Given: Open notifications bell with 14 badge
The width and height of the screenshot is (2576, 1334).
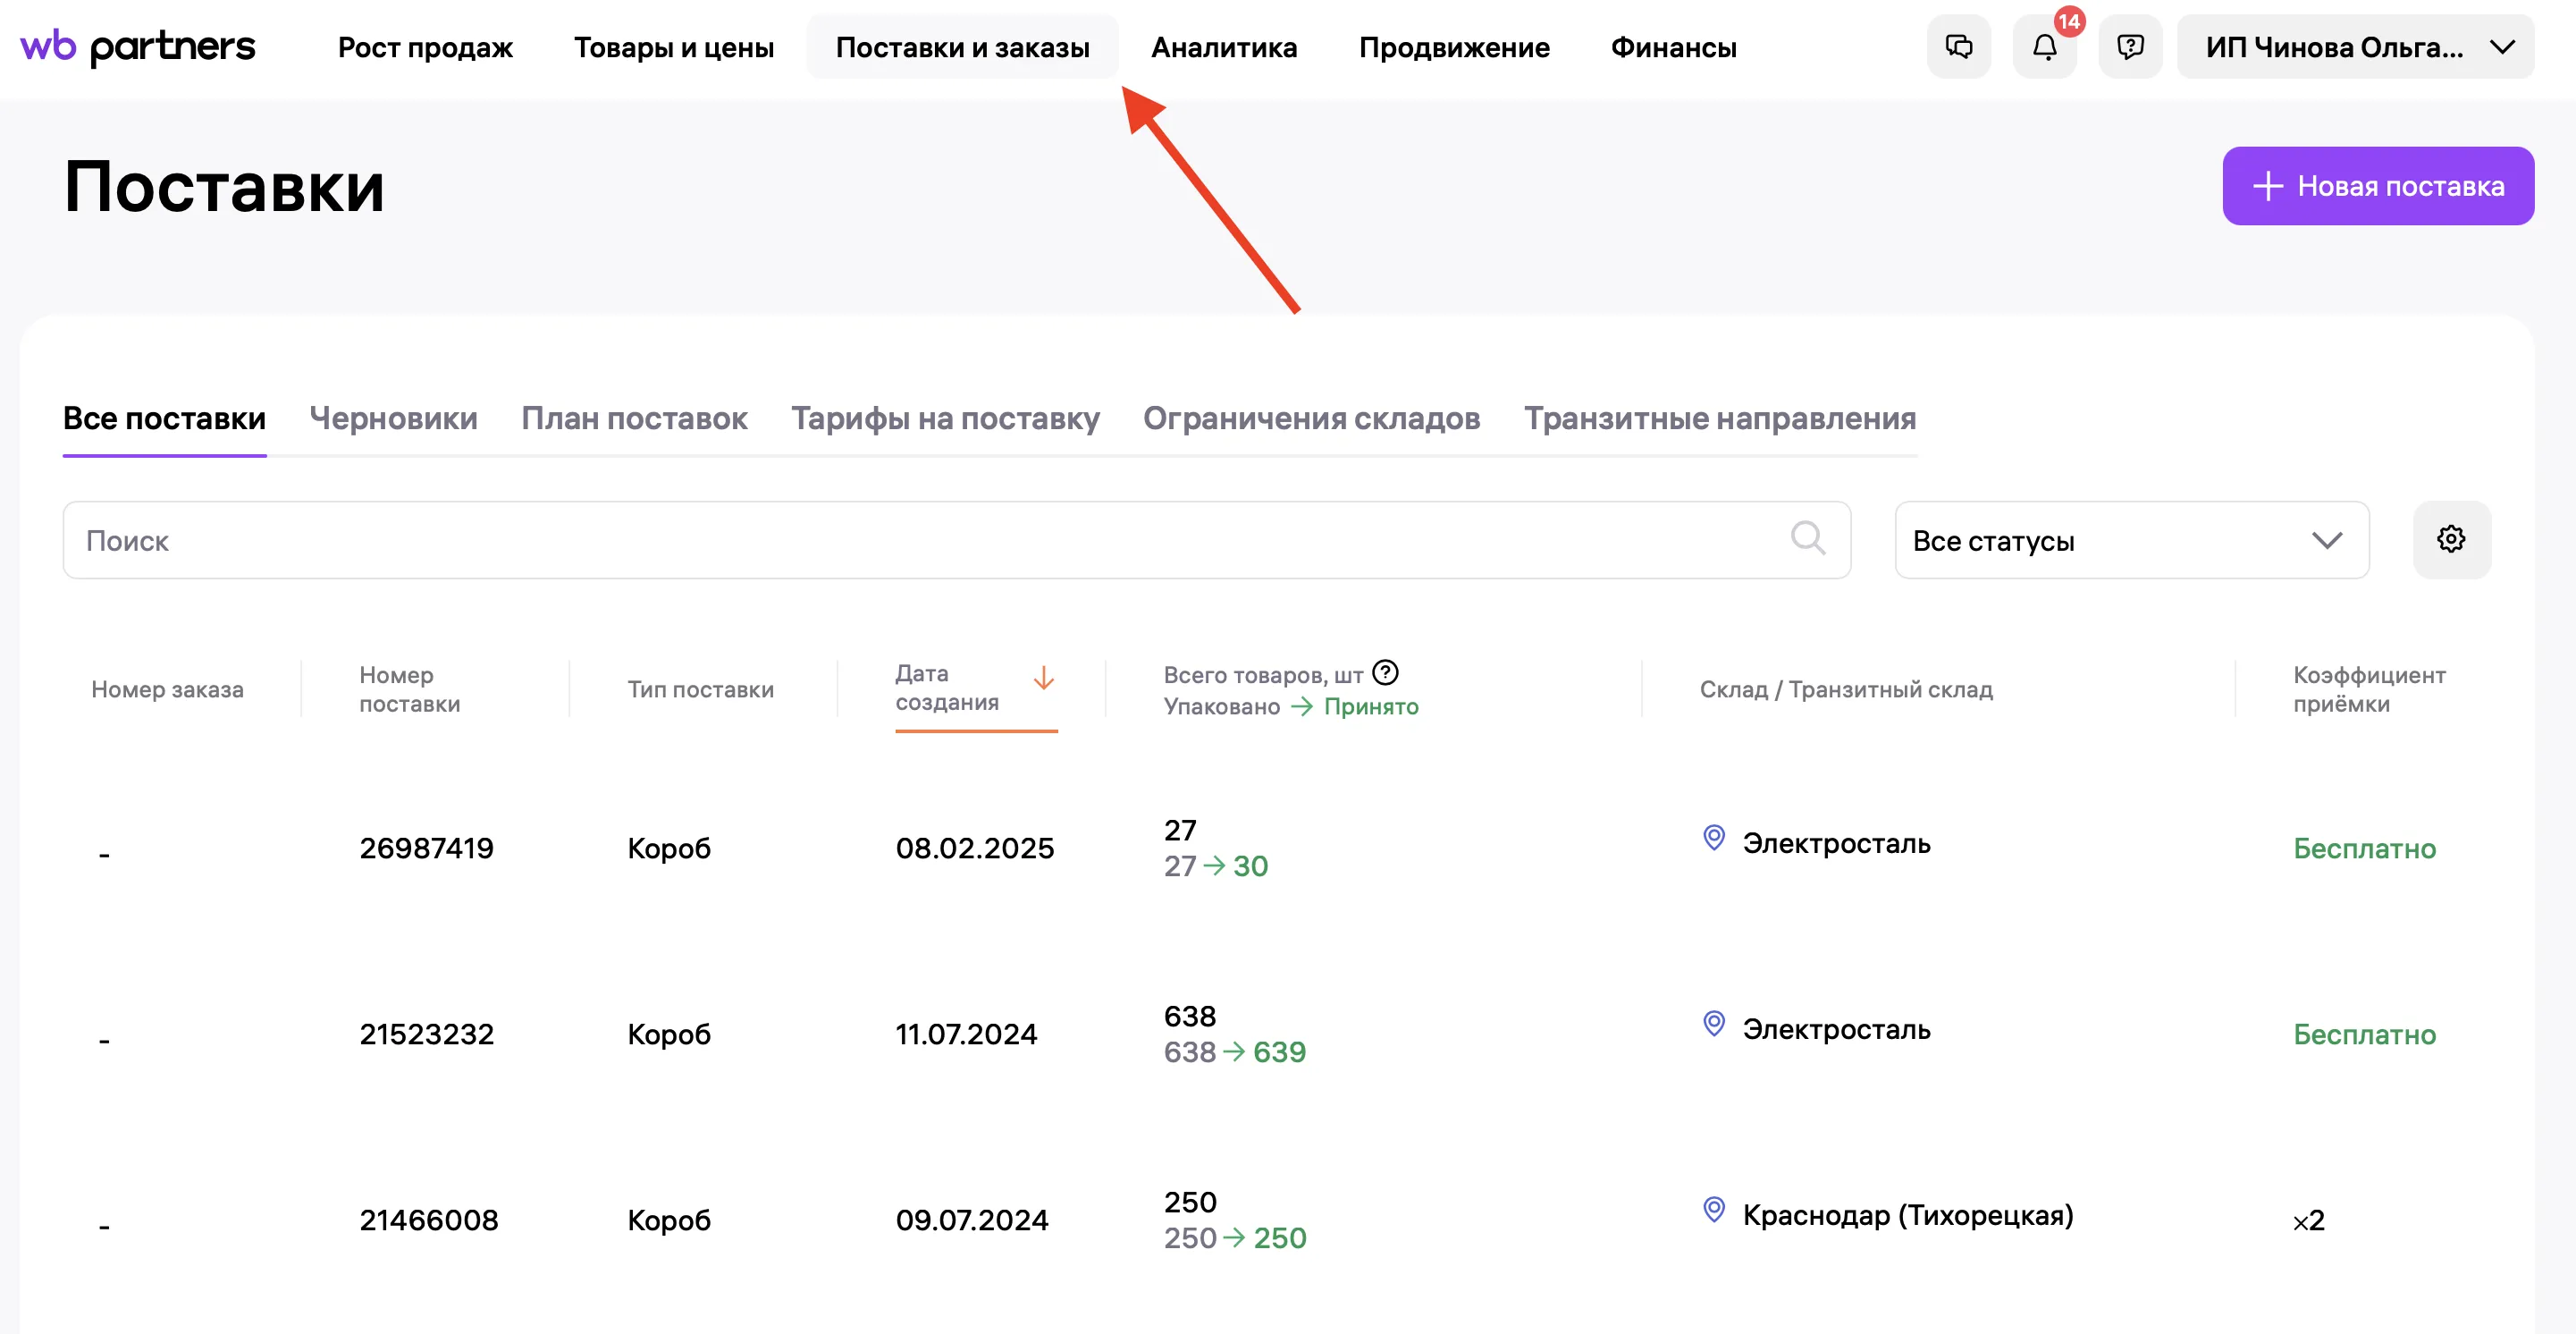Looking at the screenshot, I should coord(2044,47).
